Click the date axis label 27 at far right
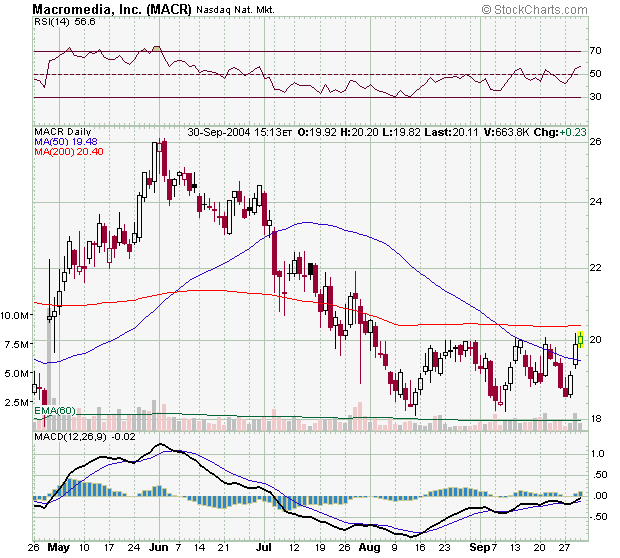The width and height of the screenshot is (620, 558). [x=565, y=547]
